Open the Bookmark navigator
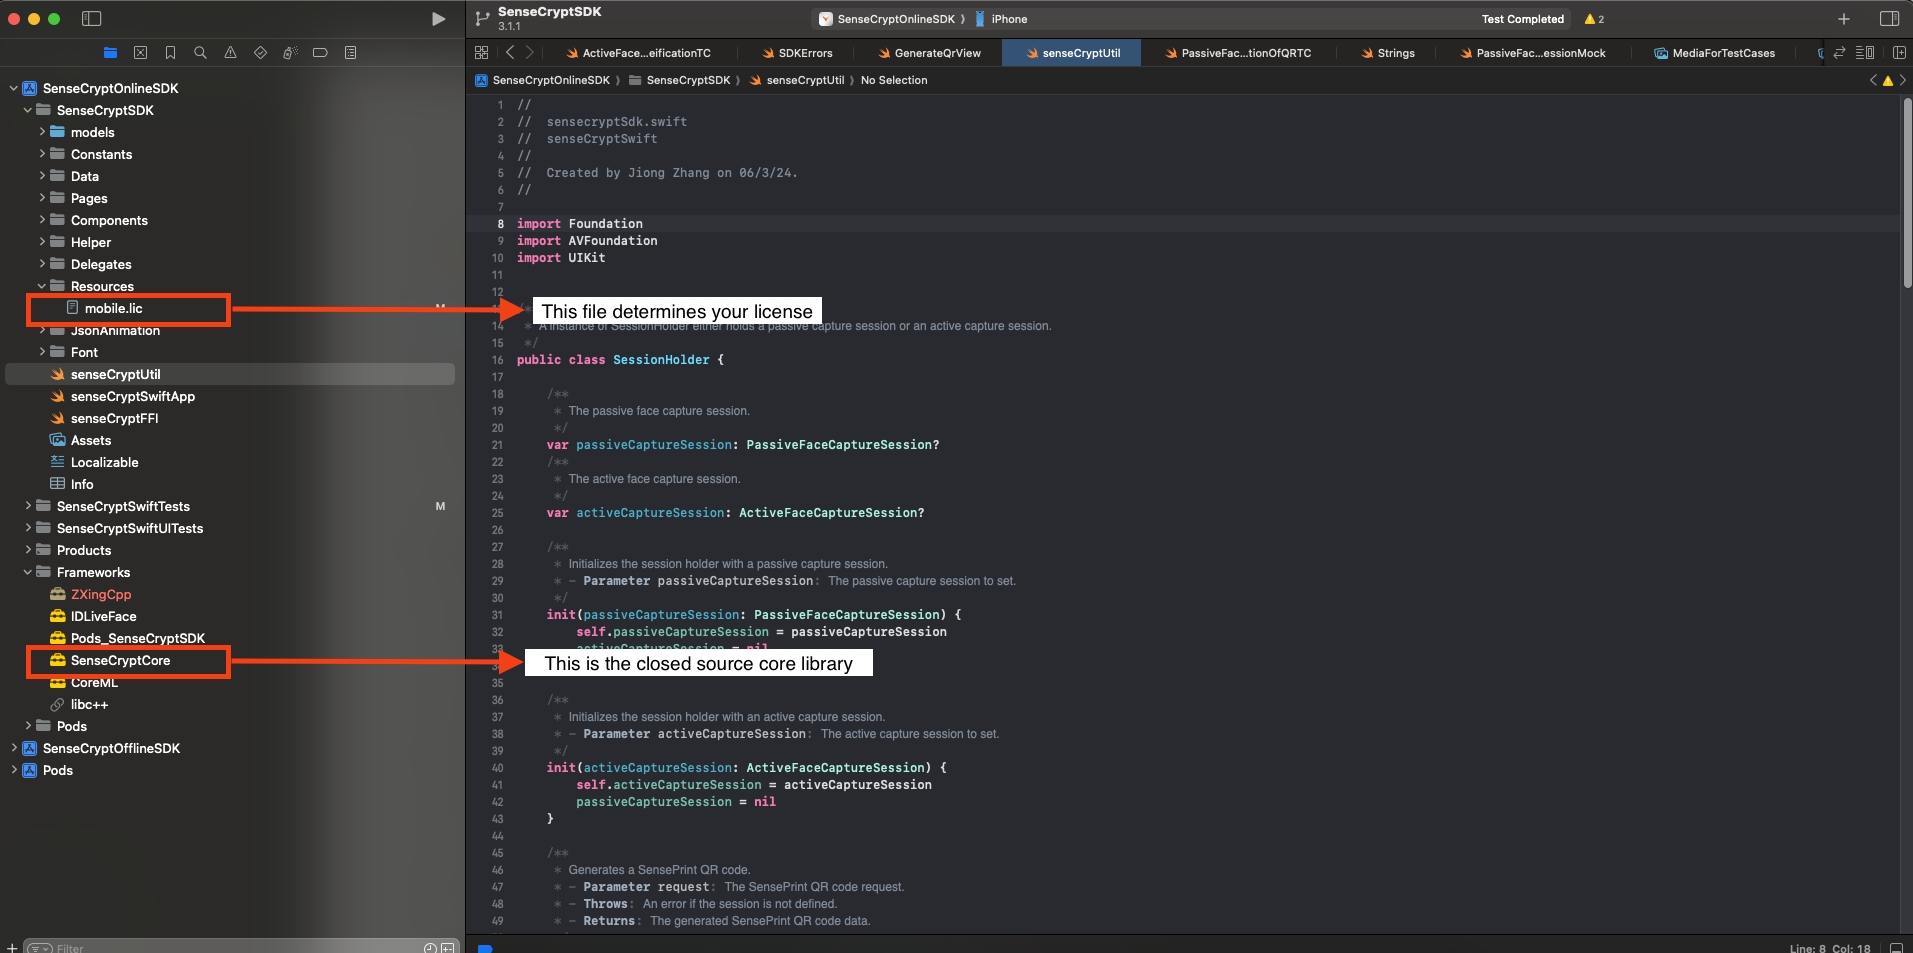This screenshot has height=953, width=1913. tap(170, 53)
